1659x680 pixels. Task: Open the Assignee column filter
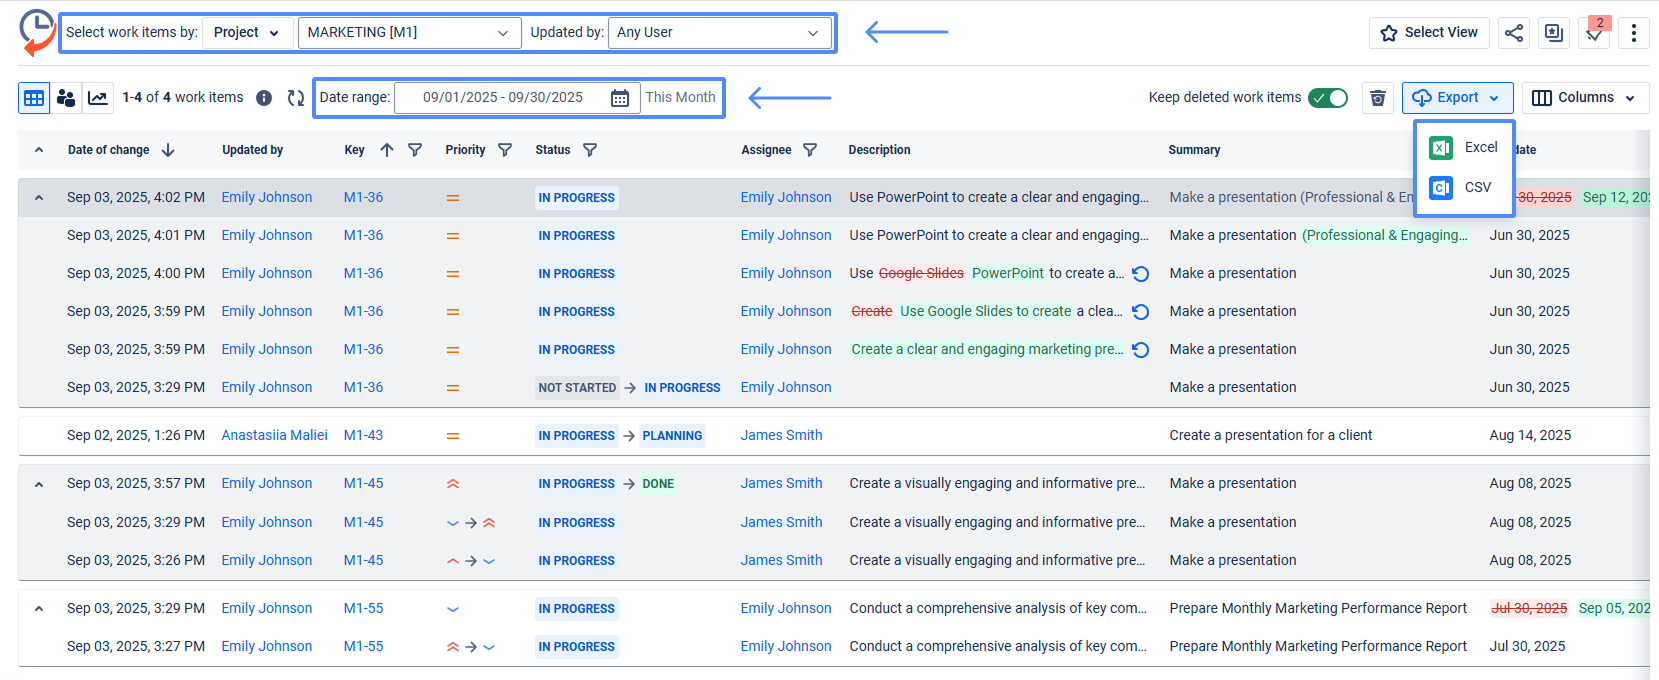tap(810, 150)
